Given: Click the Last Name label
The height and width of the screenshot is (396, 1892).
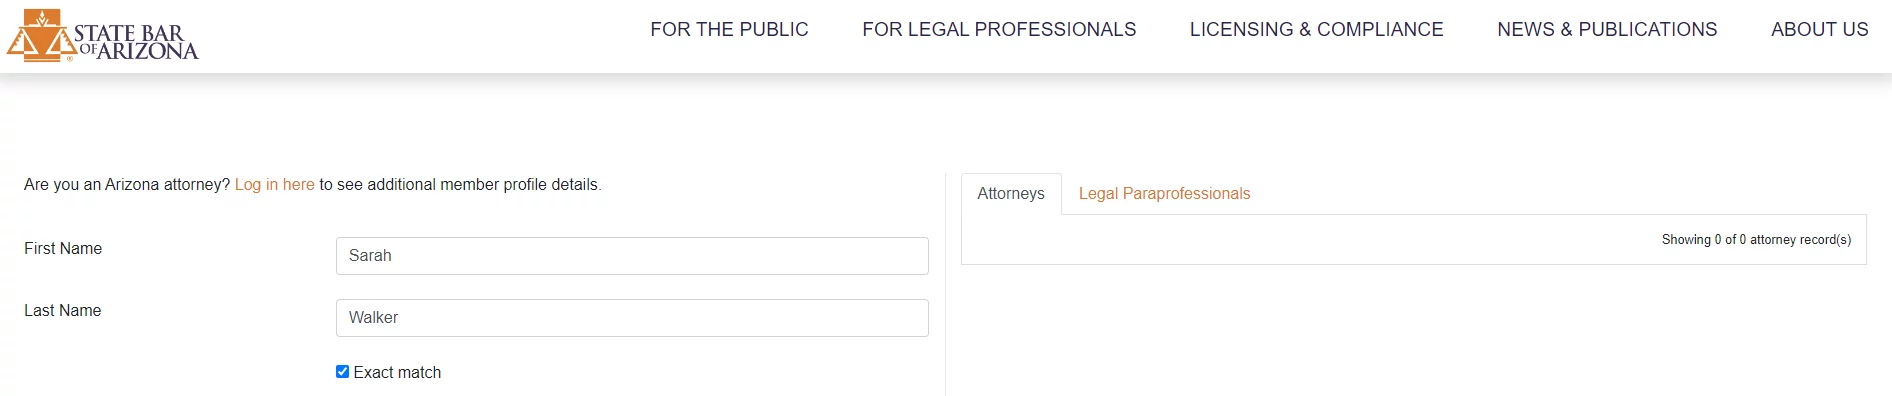Looking at the screenshot, I should [63, 311].
